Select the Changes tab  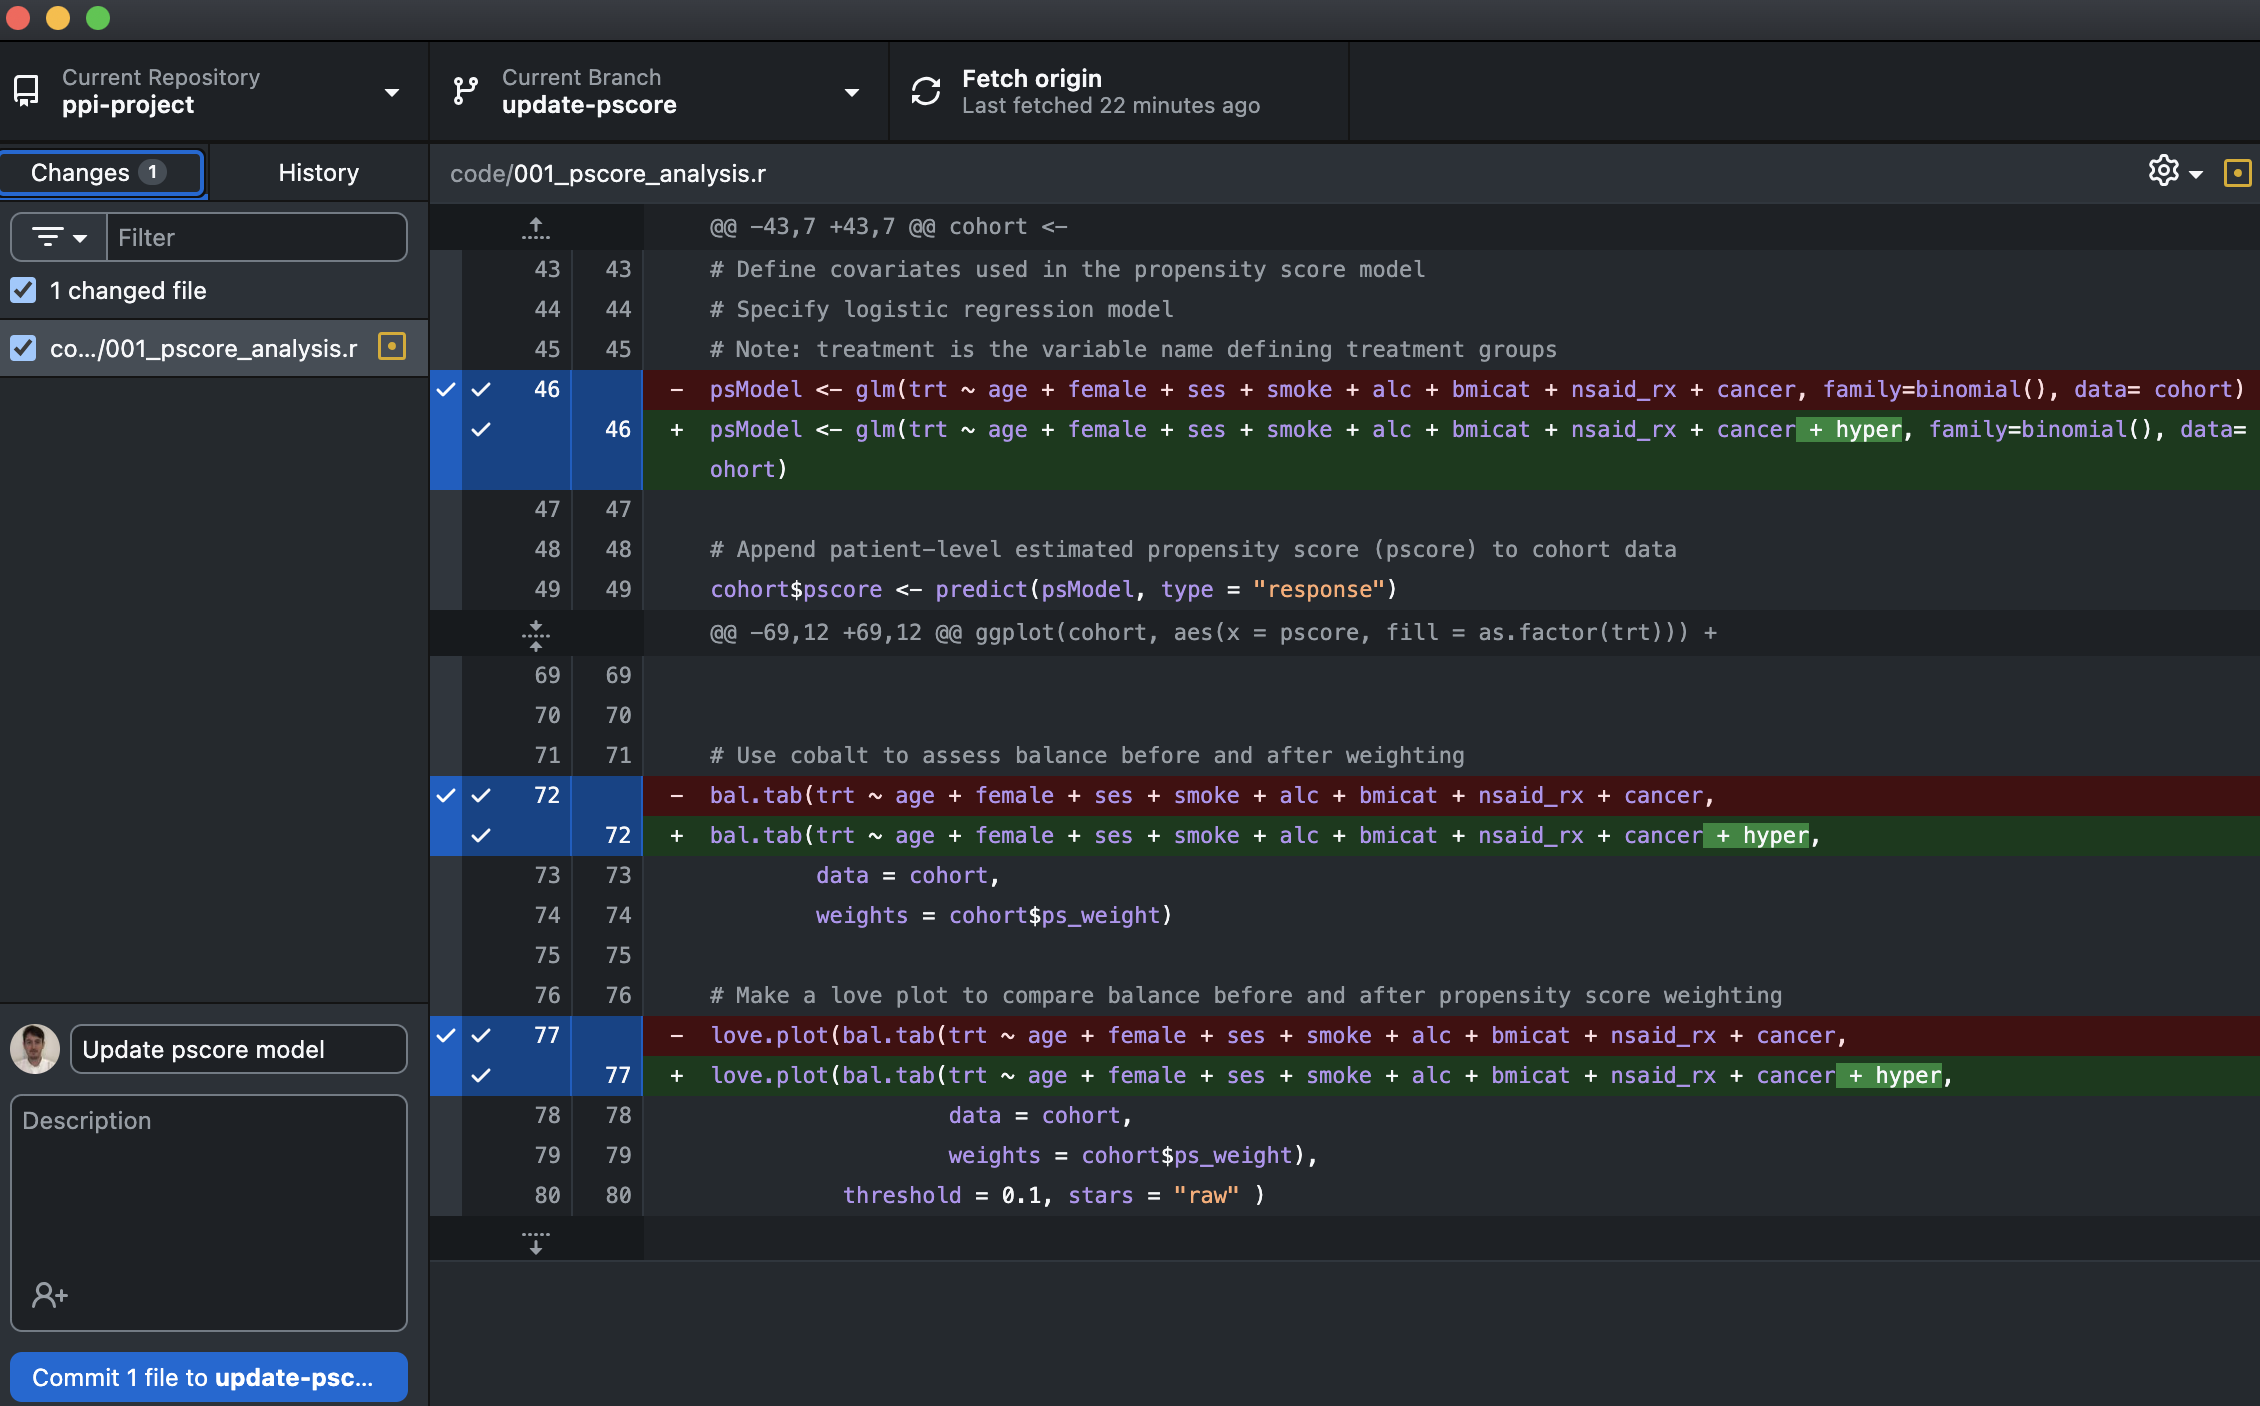[100, 172]
